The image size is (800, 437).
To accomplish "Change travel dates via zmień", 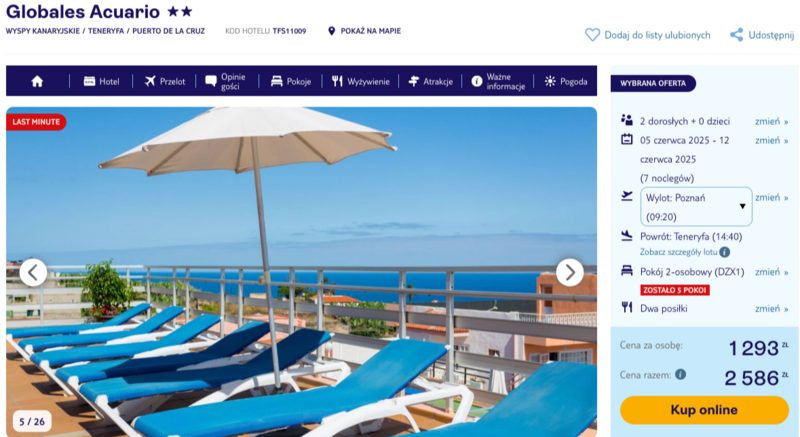I will click(771, 140).
